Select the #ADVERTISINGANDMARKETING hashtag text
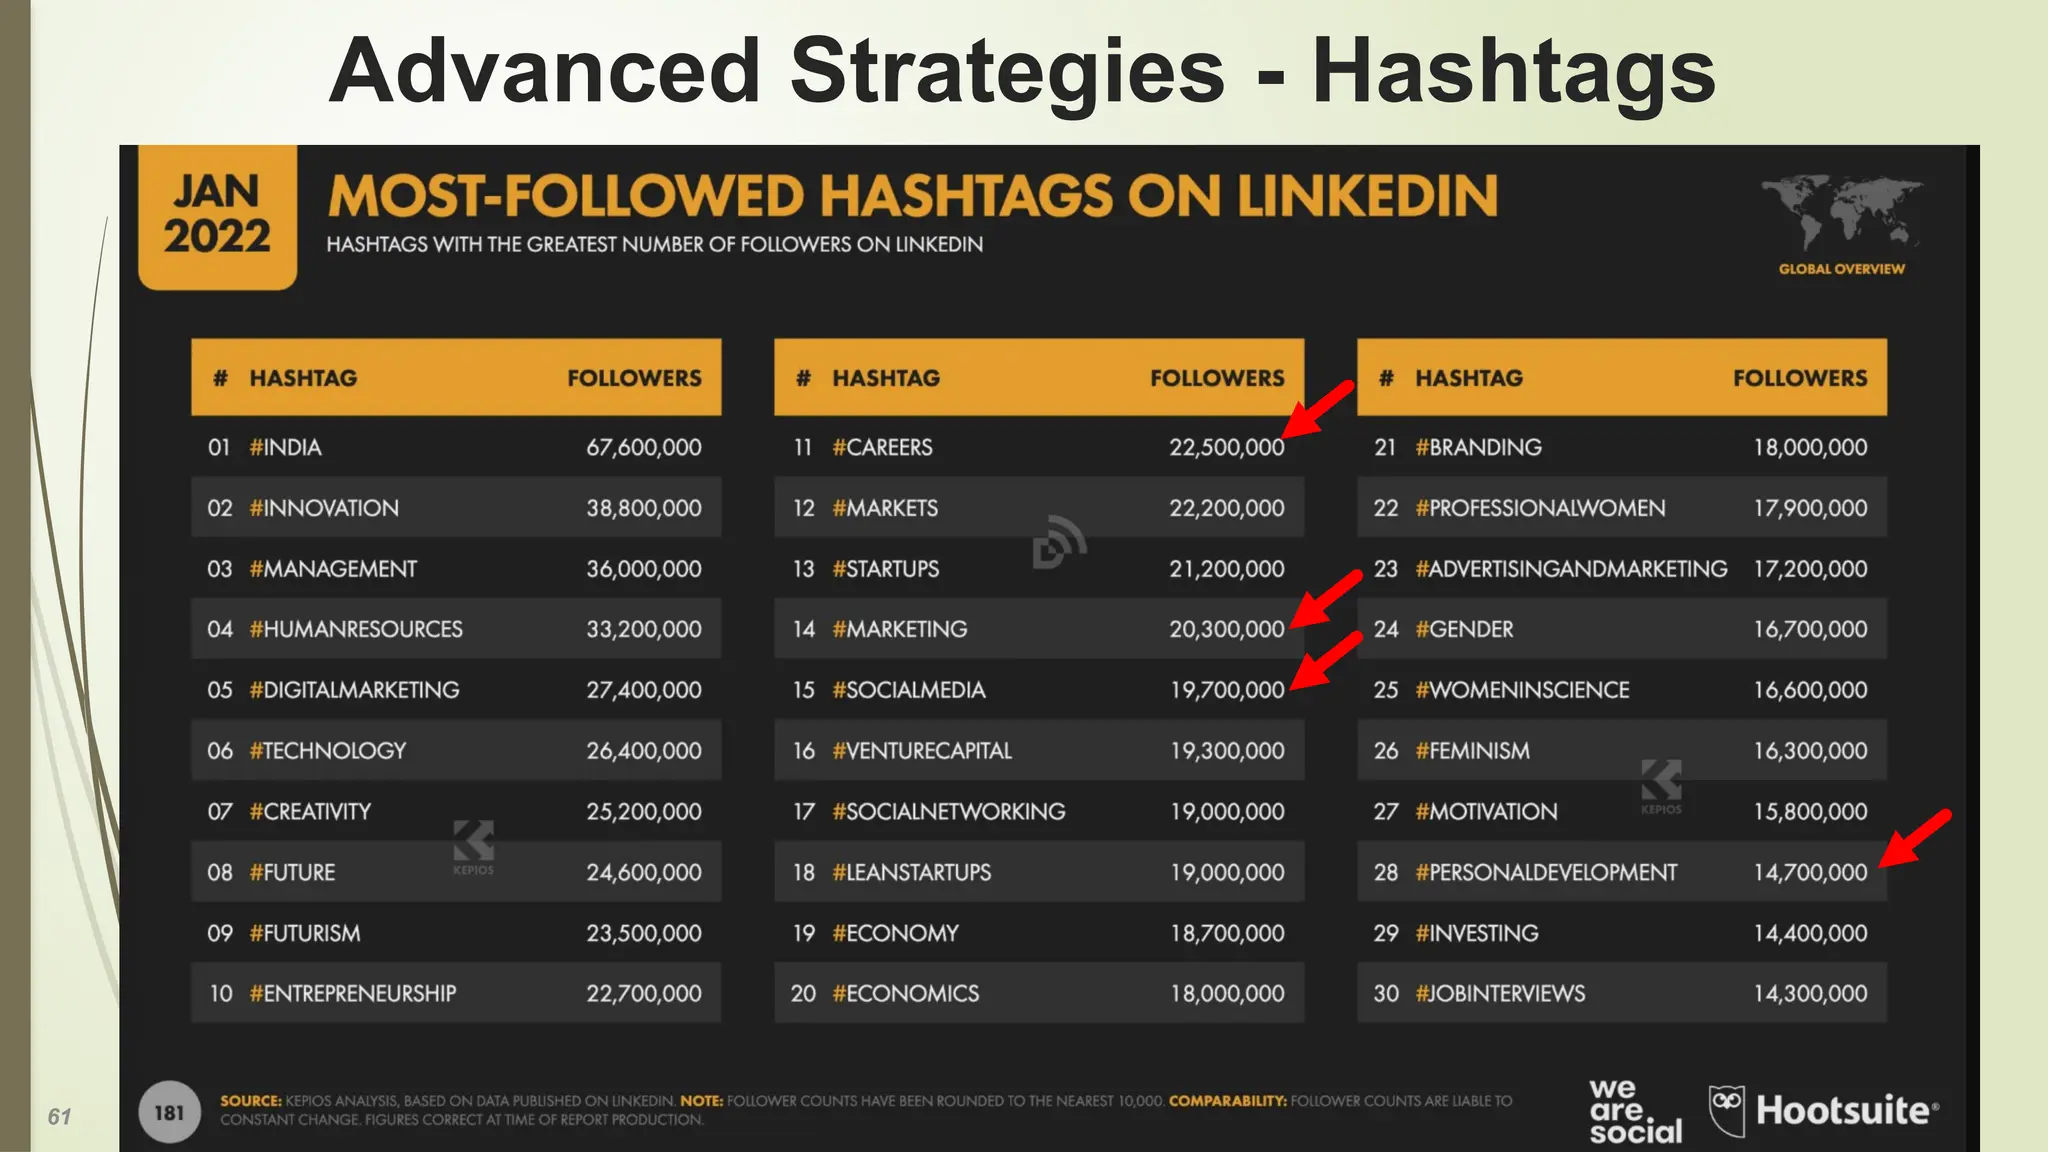This screenshot has height=1152, width=2048. (x=1571, y=569)
